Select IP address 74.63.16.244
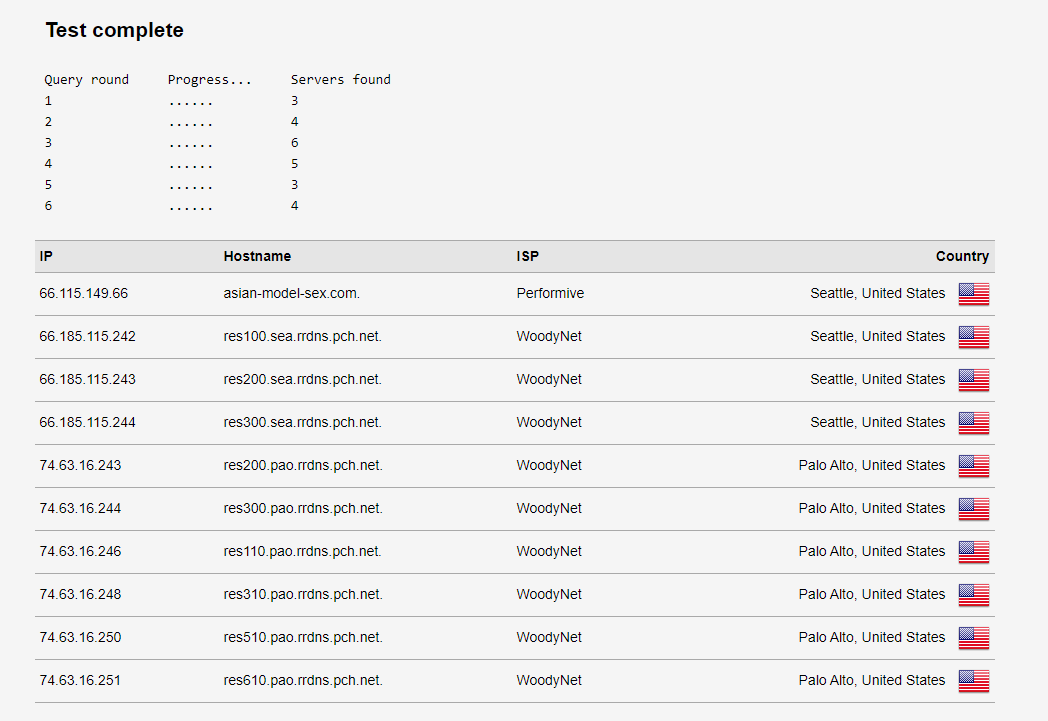This screenshot has height=721, width=1048. click(x=80, y=509)
